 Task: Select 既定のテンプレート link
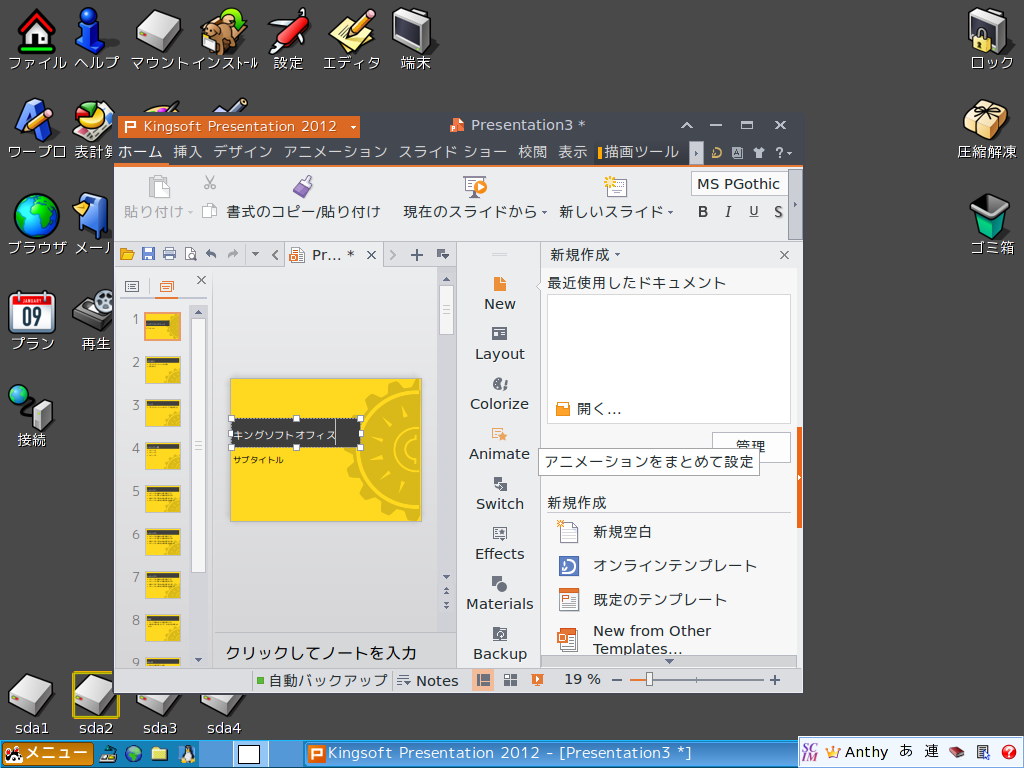click(643, 600)
